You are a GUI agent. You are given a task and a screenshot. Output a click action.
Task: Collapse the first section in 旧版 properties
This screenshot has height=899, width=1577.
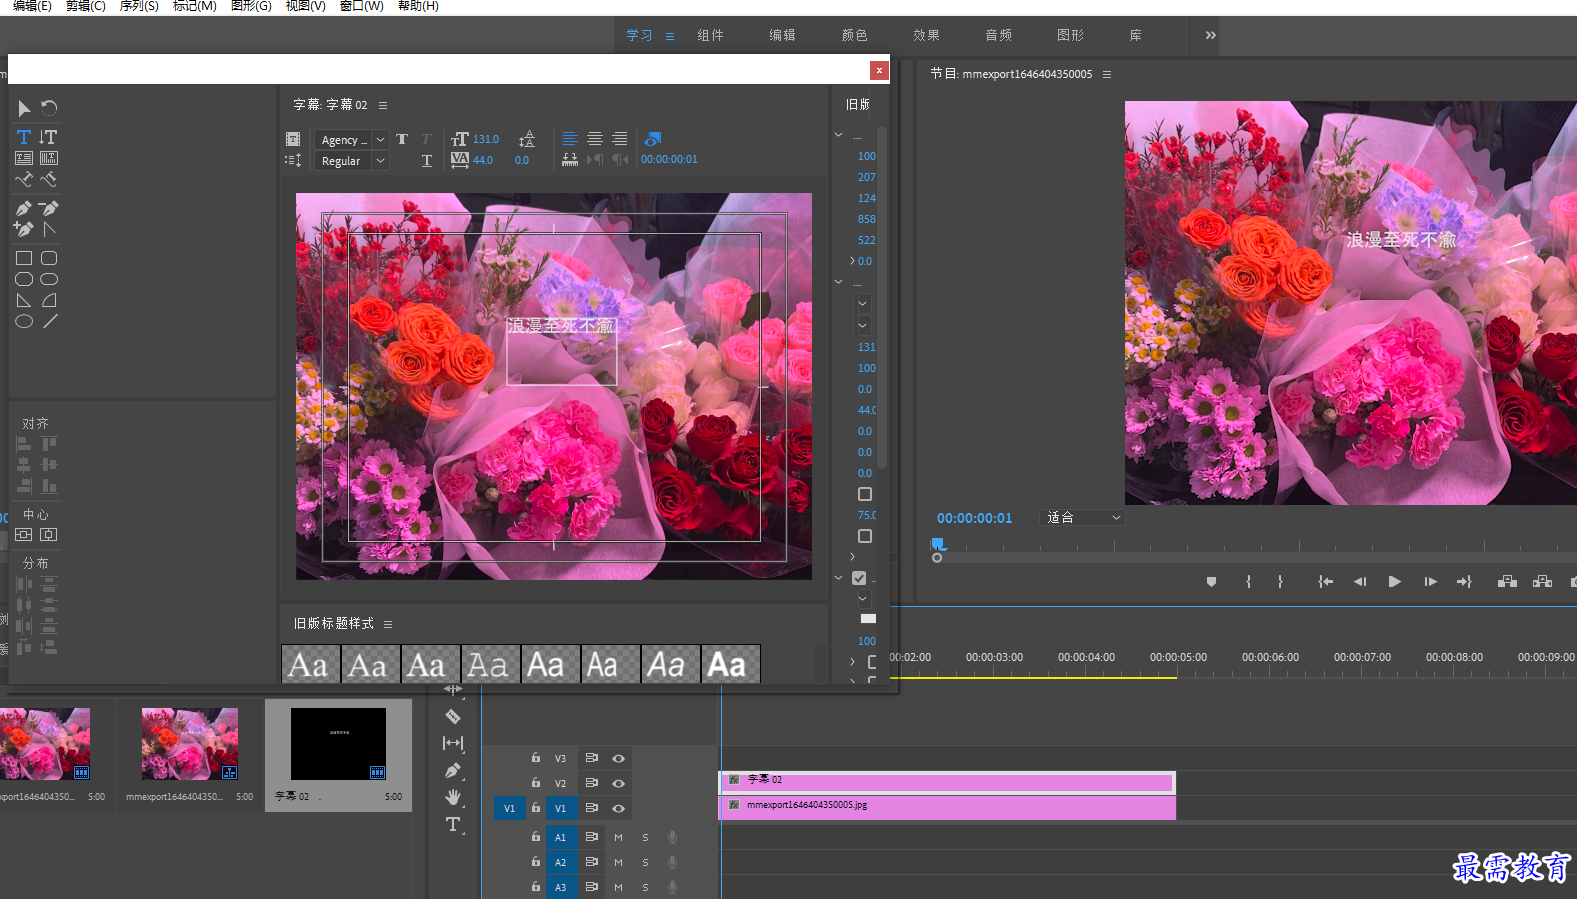[x=839, y=135]
